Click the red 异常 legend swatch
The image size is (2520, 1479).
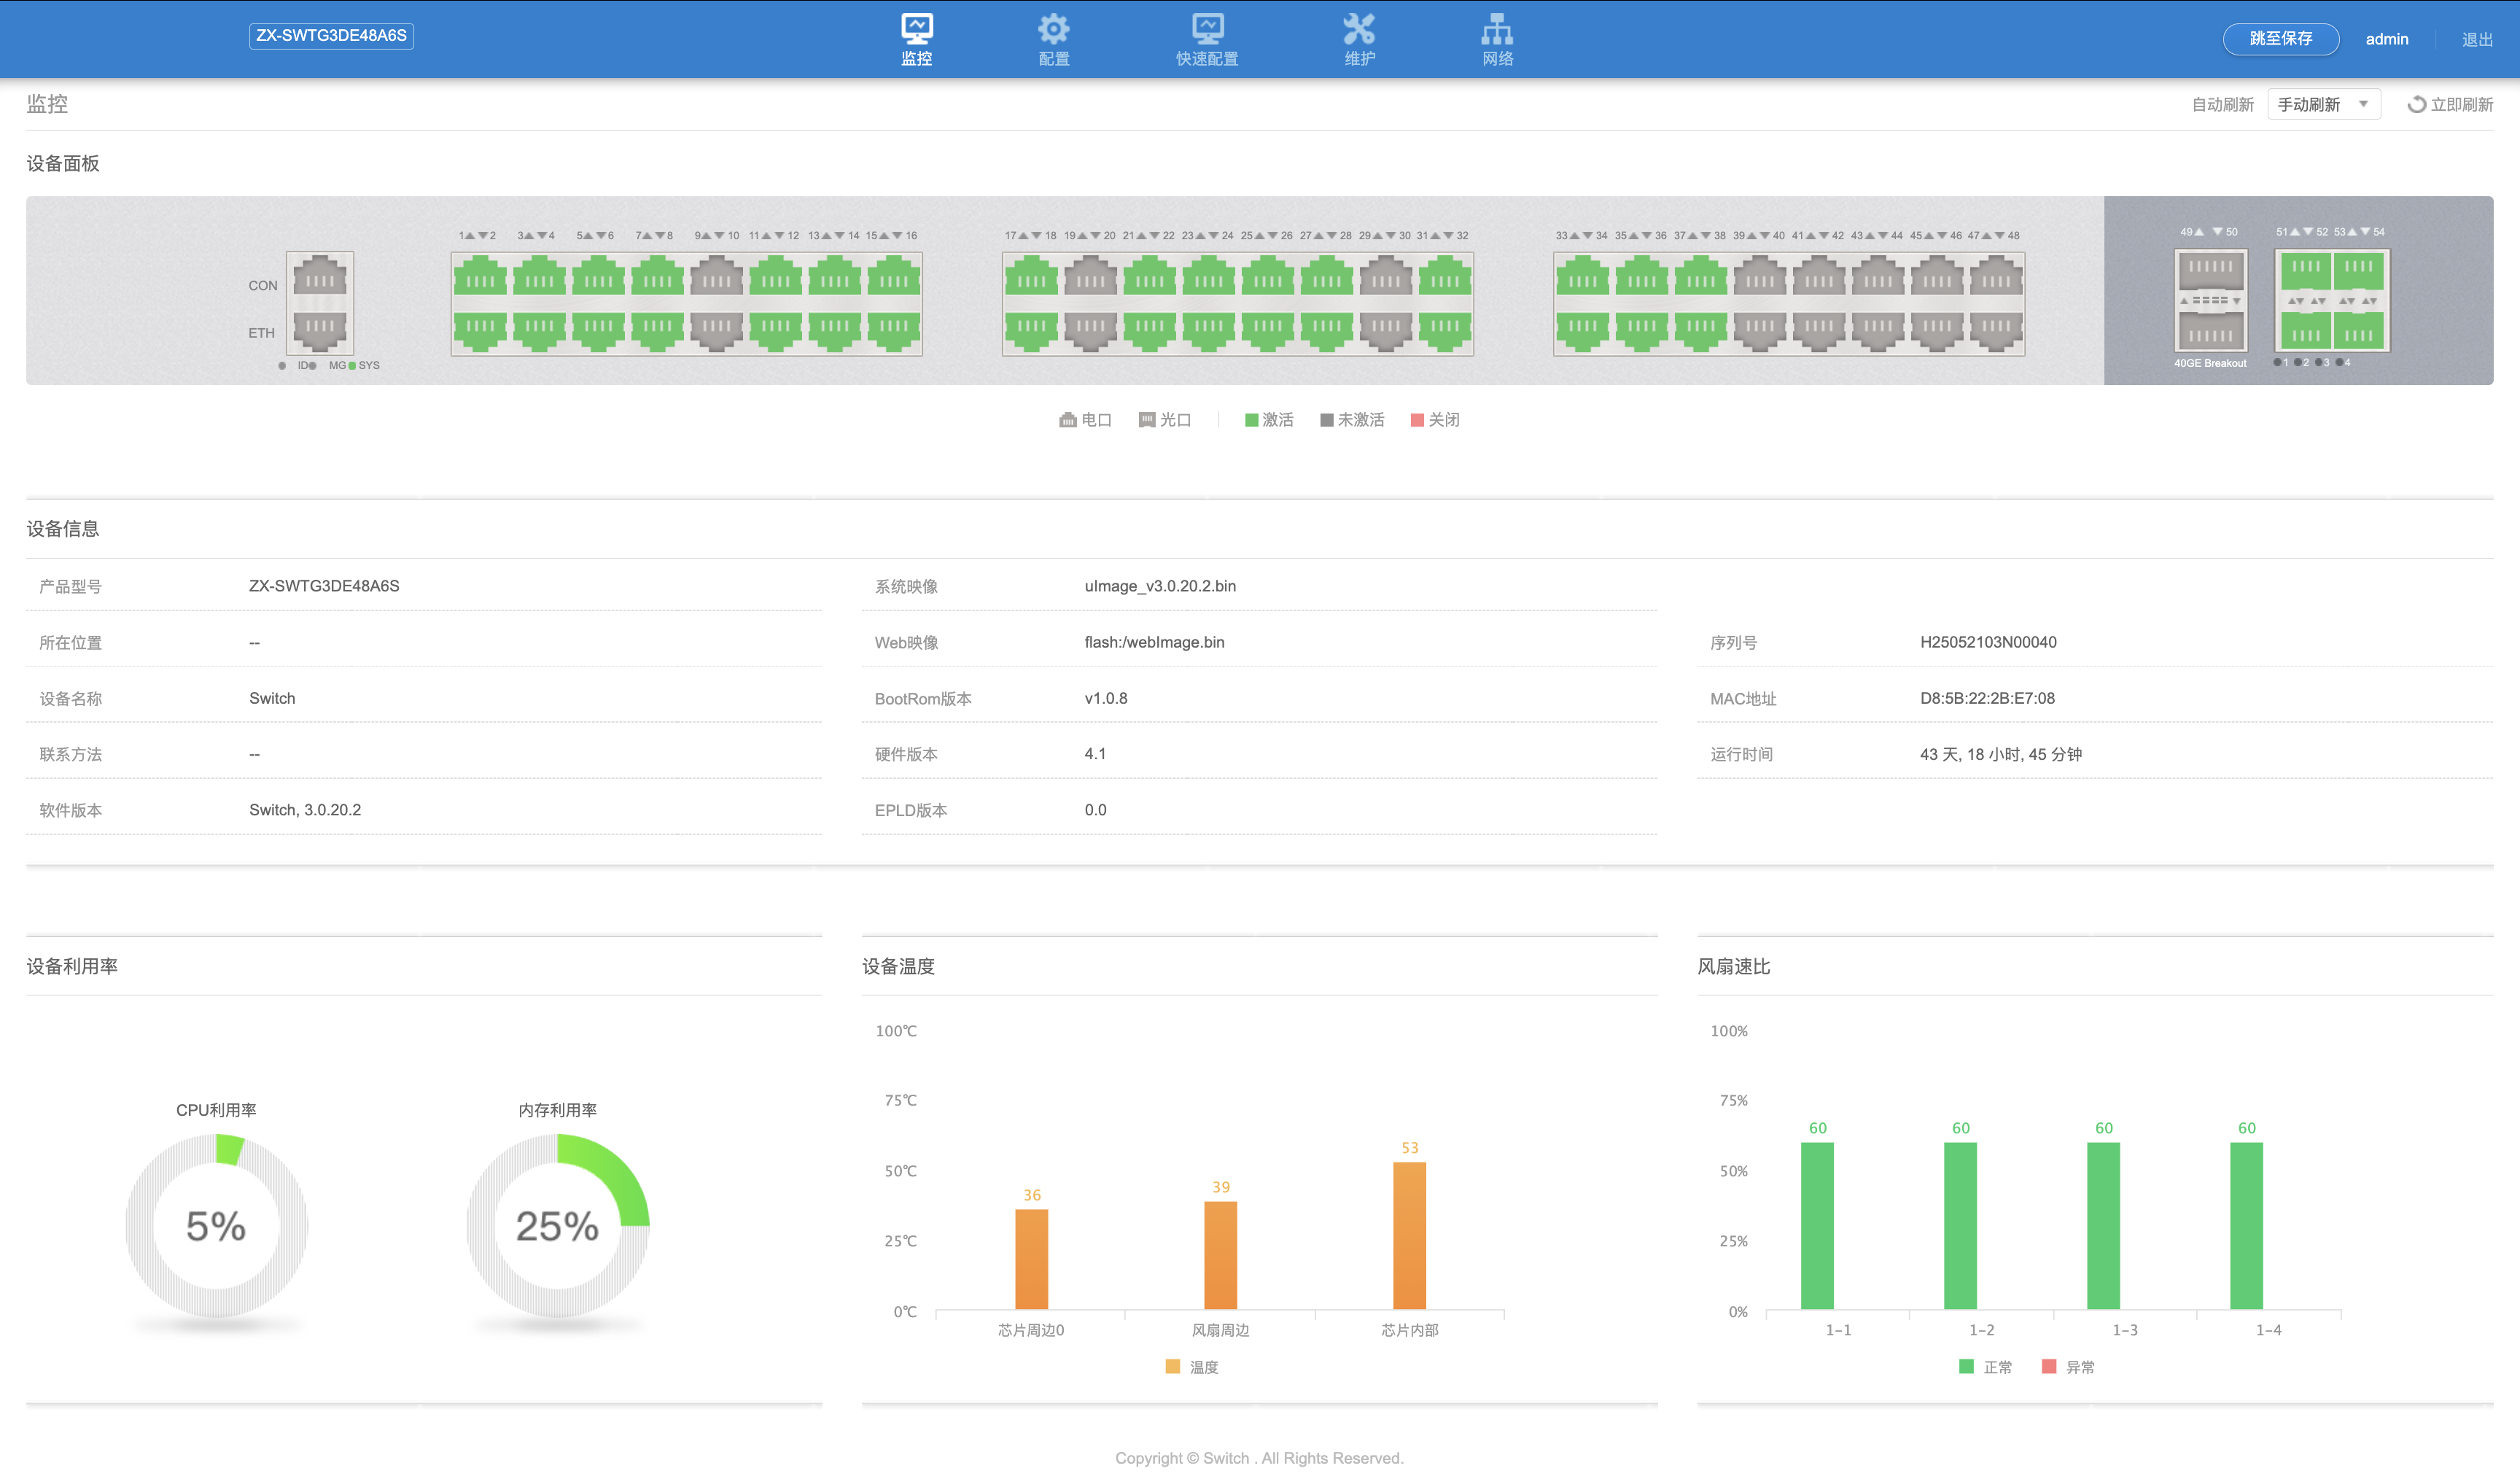(x=2049, y=1367)
